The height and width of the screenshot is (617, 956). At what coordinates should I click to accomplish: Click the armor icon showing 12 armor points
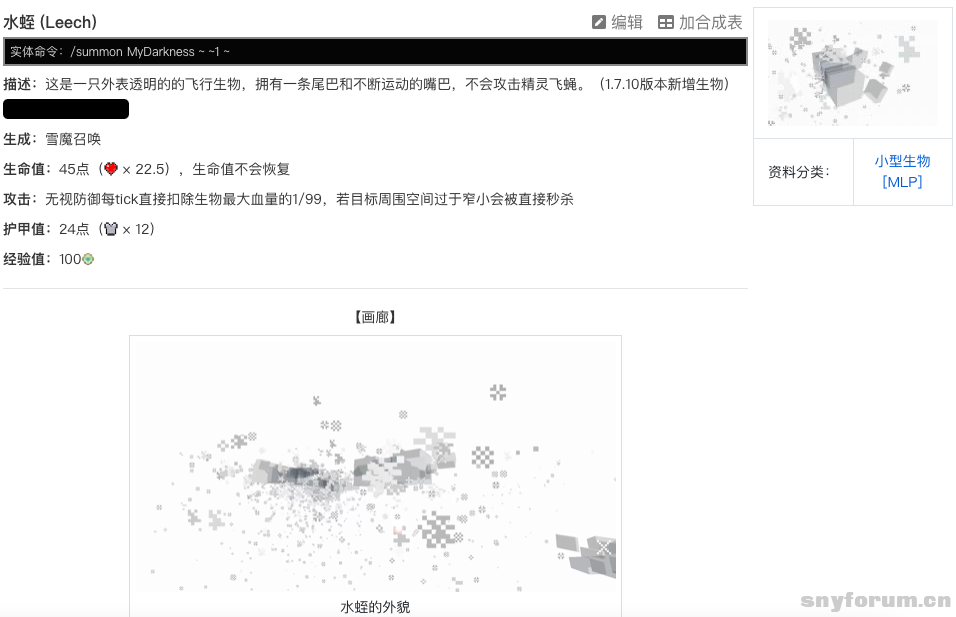tap(112, 228)
